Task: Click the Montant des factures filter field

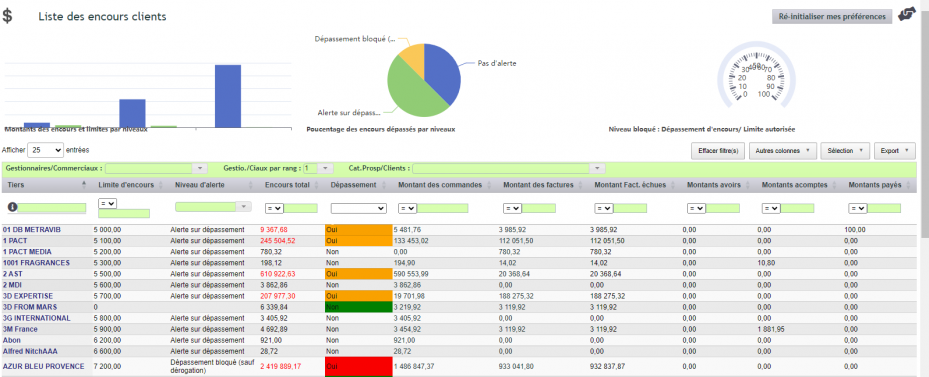Action: click(x=539, y=209)
